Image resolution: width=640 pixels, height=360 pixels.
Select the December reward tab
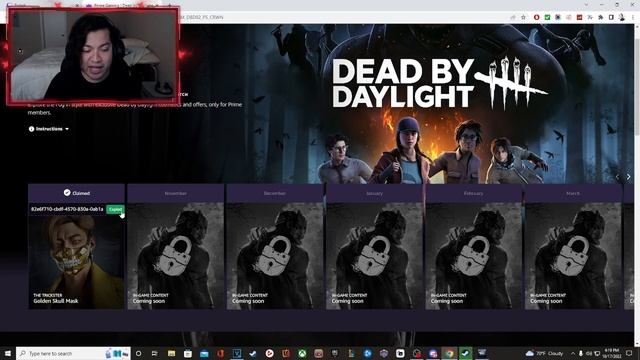(275, 193)
